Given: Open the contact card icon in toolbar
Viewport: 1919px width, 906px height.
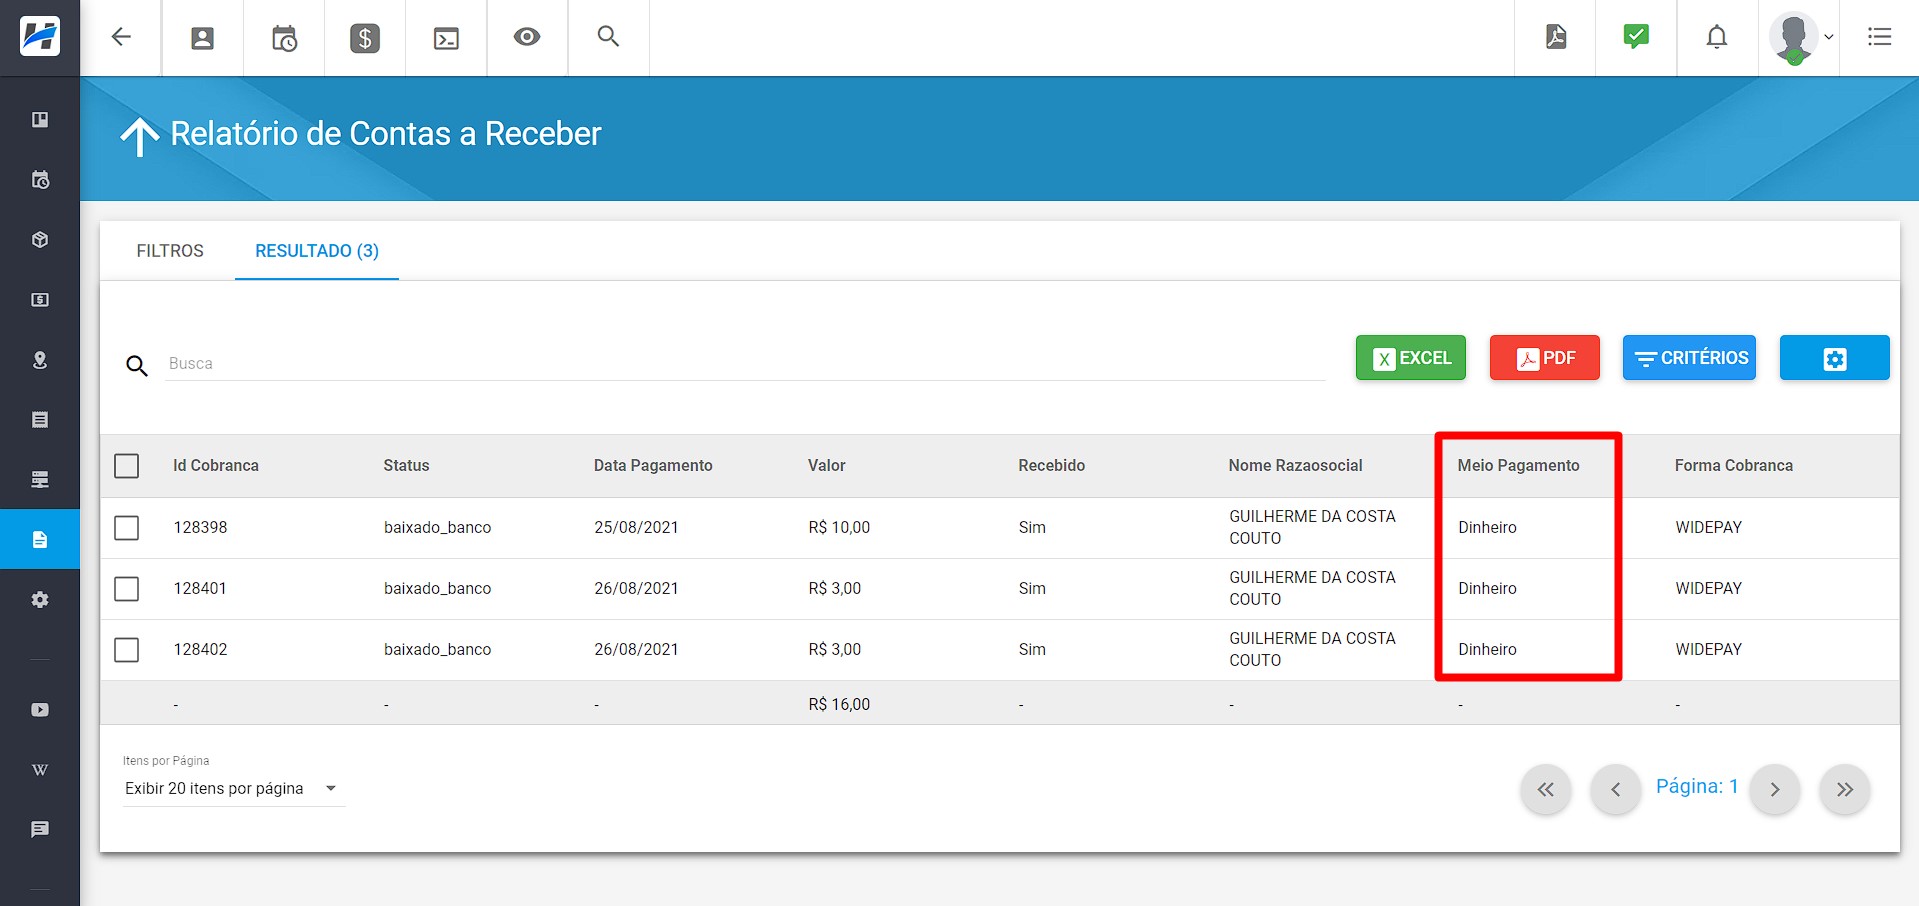Looking at the screenshot, I should click(202, 38).
